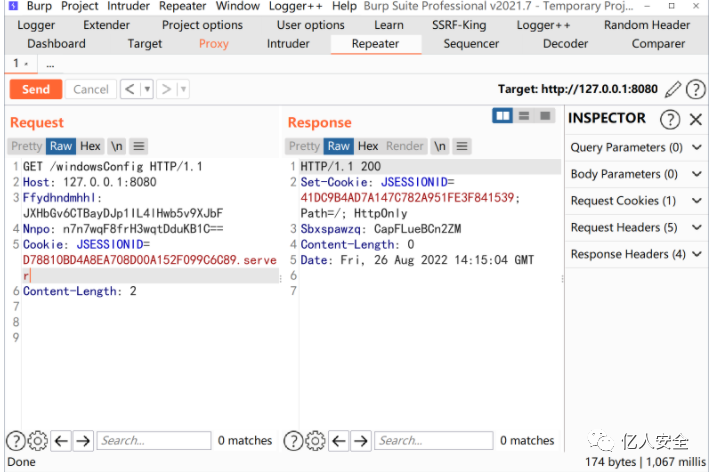Viewport: 711px width, 472px height.
Task: Open the User options tab
Action: [x=311, y=25]
